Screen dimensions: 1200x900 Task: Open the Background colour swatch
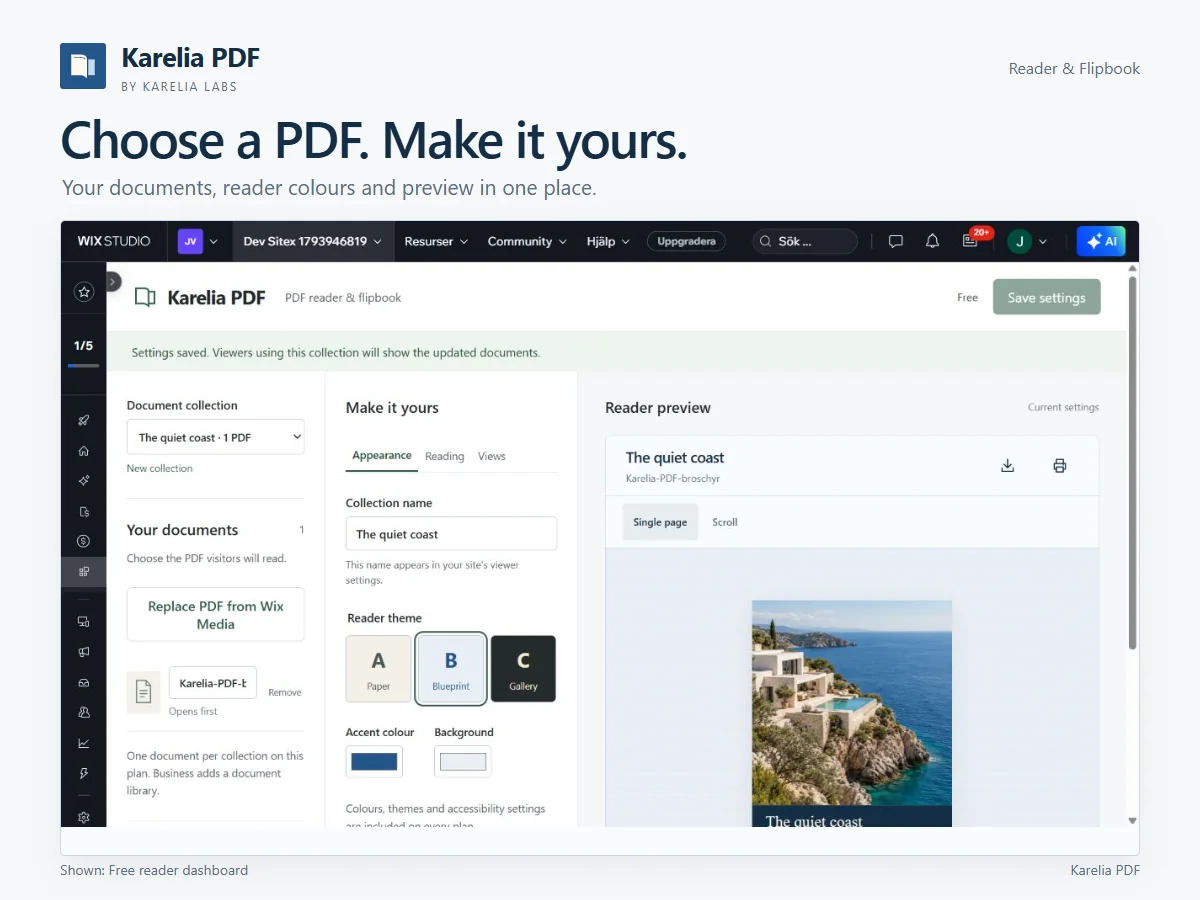(463, 761)
